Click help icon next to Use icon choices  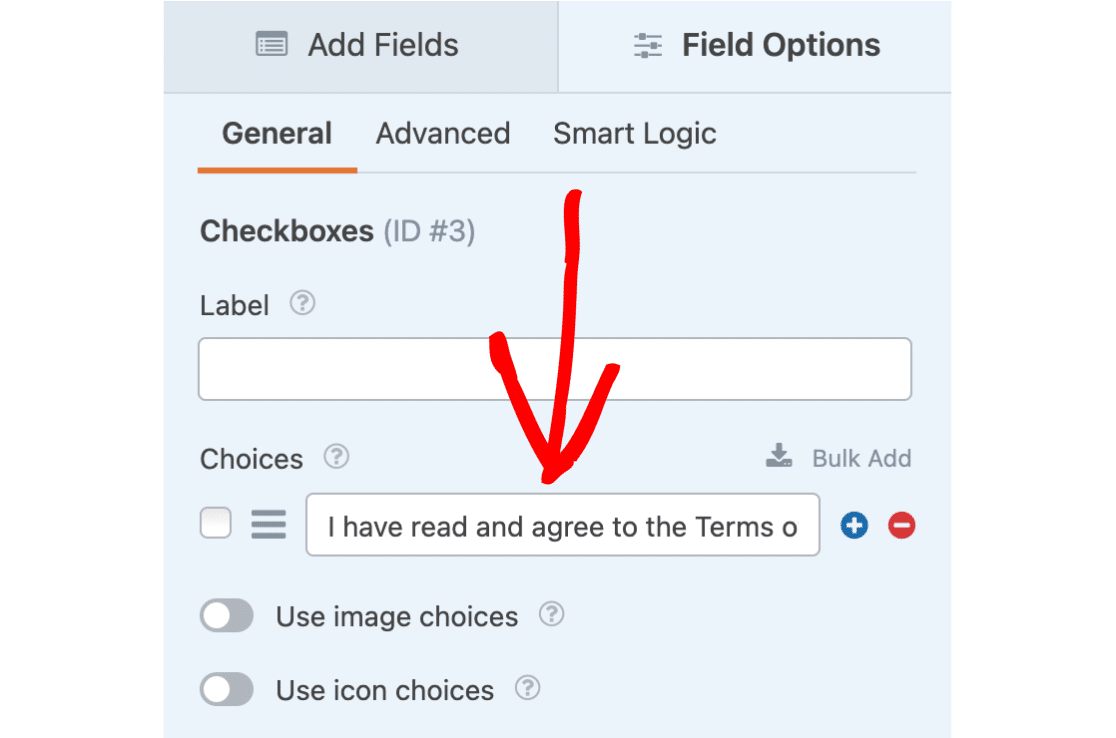(x=527, y=688)
